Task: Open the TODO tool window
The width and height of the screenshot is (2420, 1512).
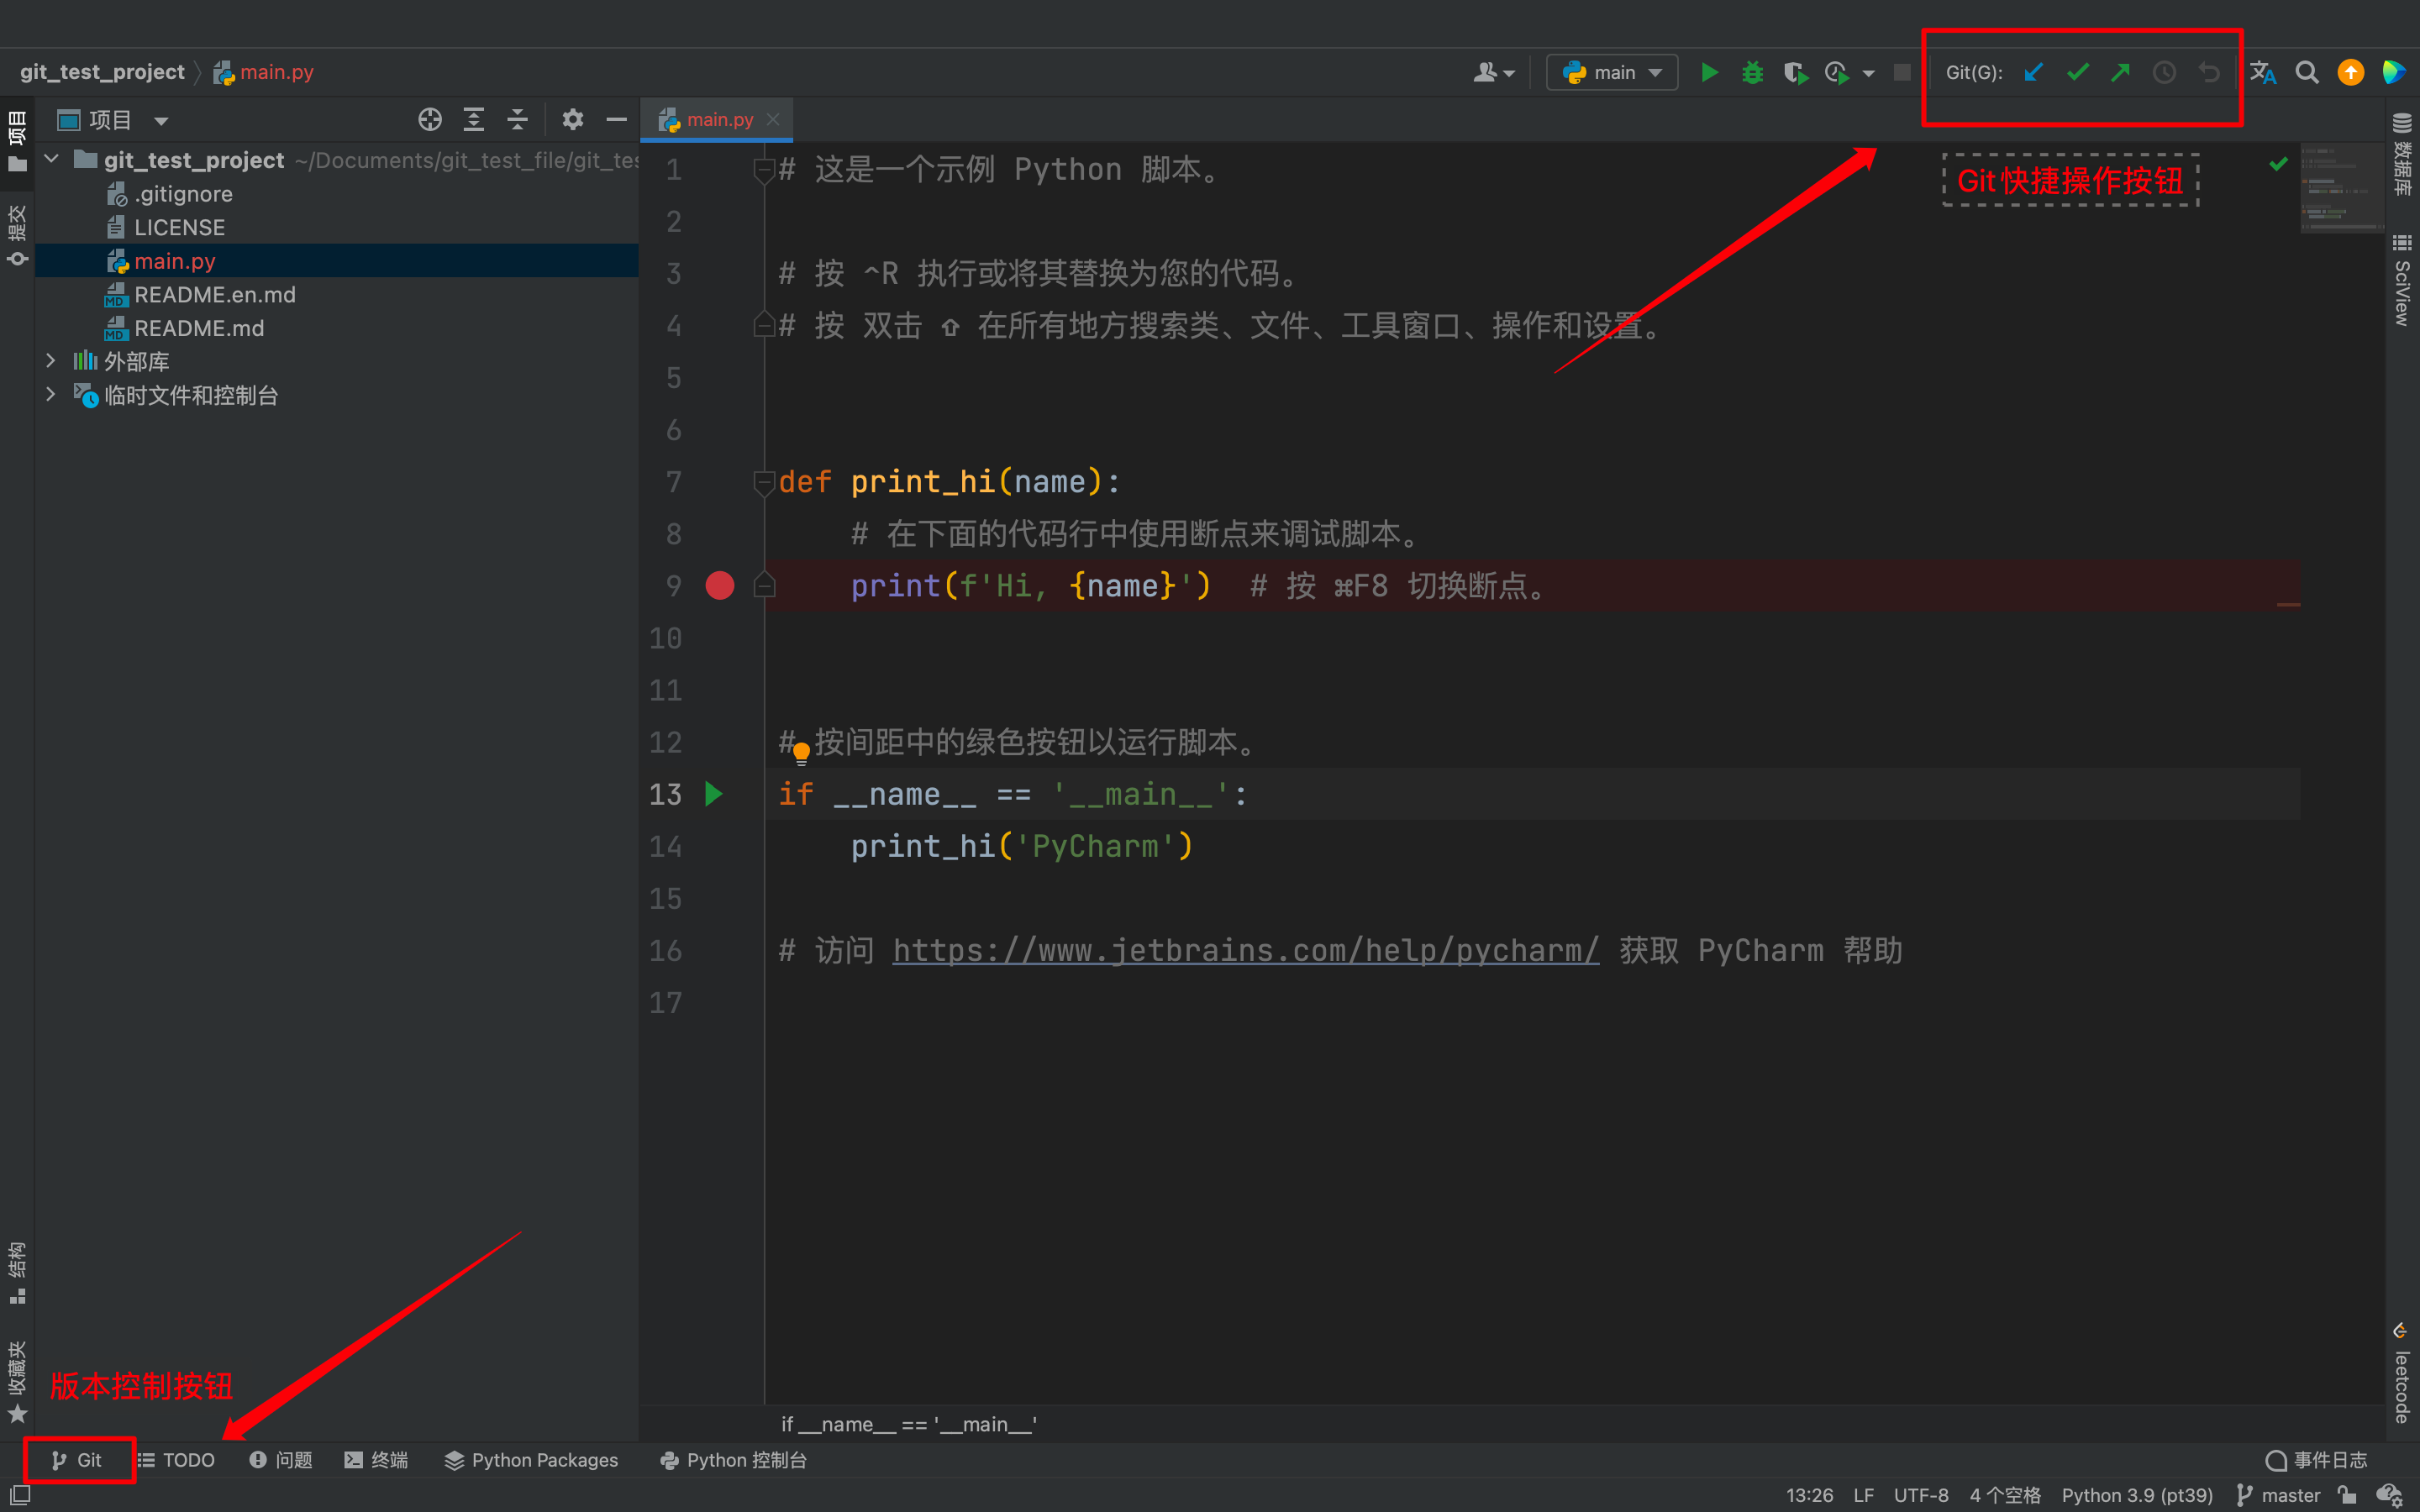Action: [176, 1460]
